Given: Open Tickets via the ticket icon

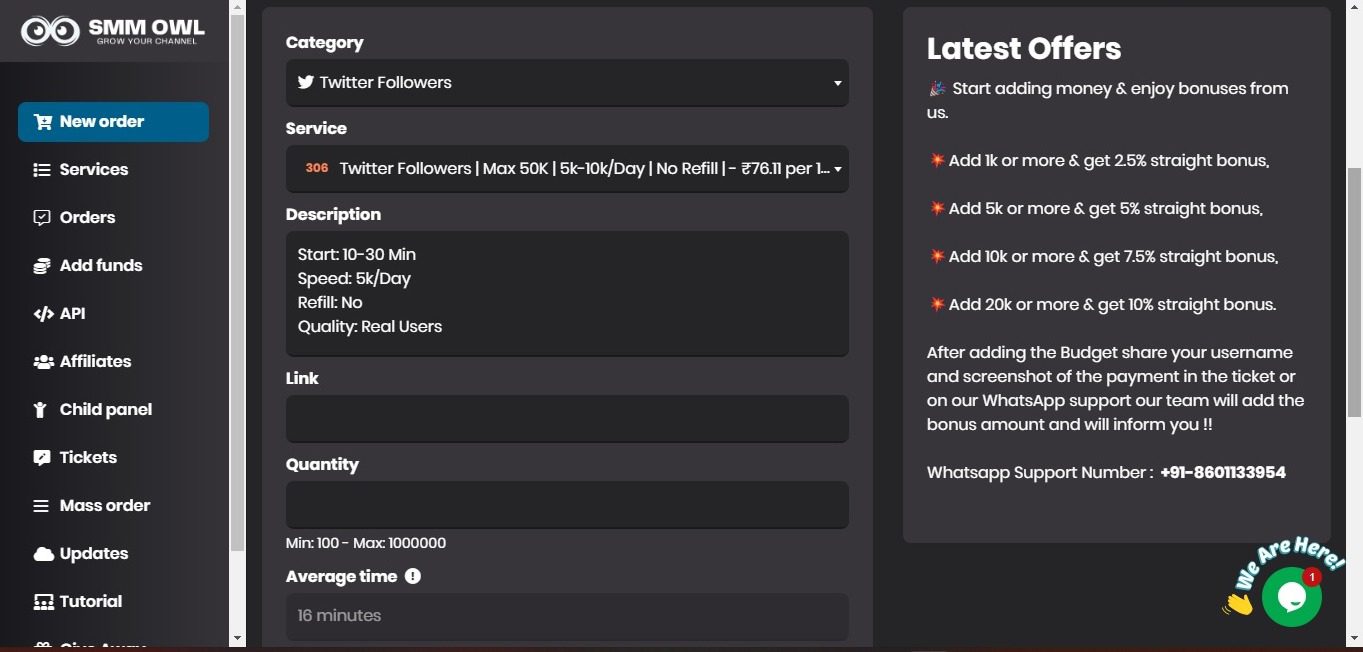Looking at the screenshot, I should pyautogui.click(x=41, y=457).
